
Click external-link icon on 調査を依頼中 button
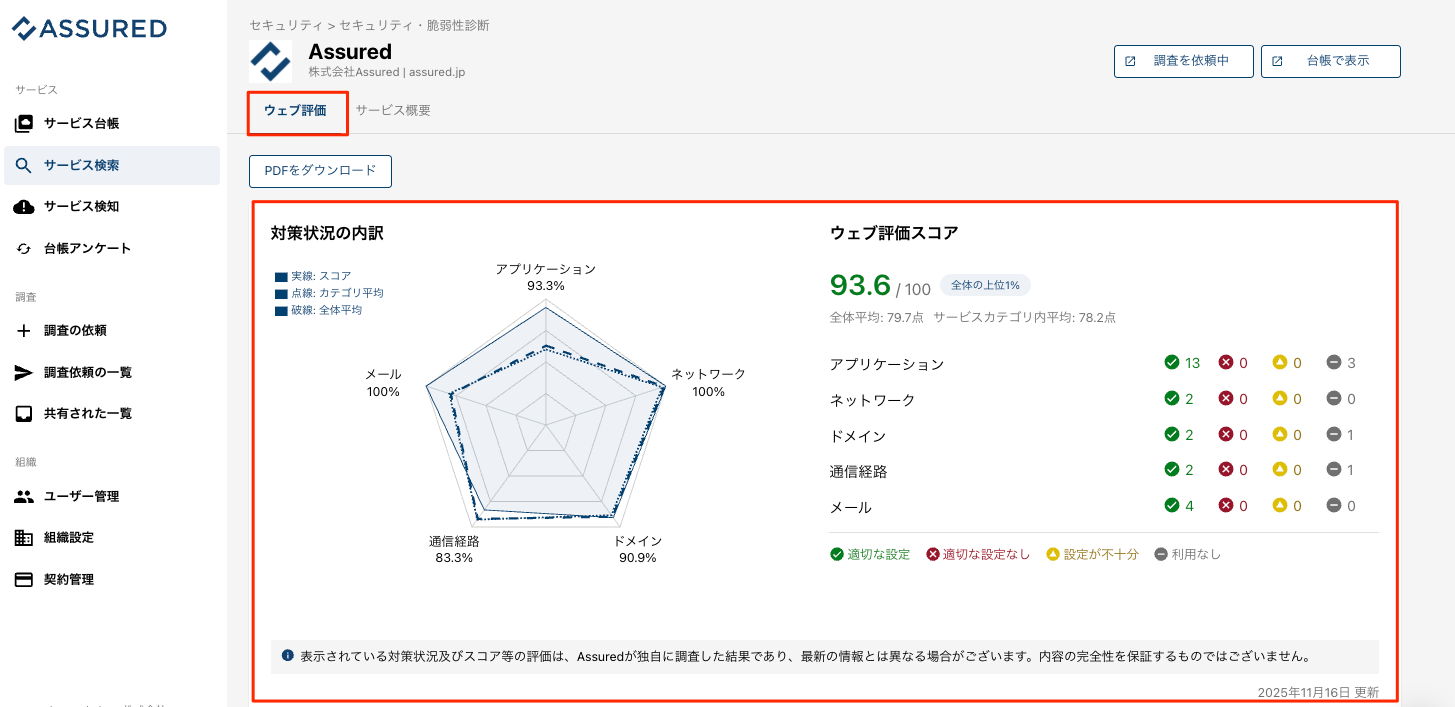pos(1131,61)
